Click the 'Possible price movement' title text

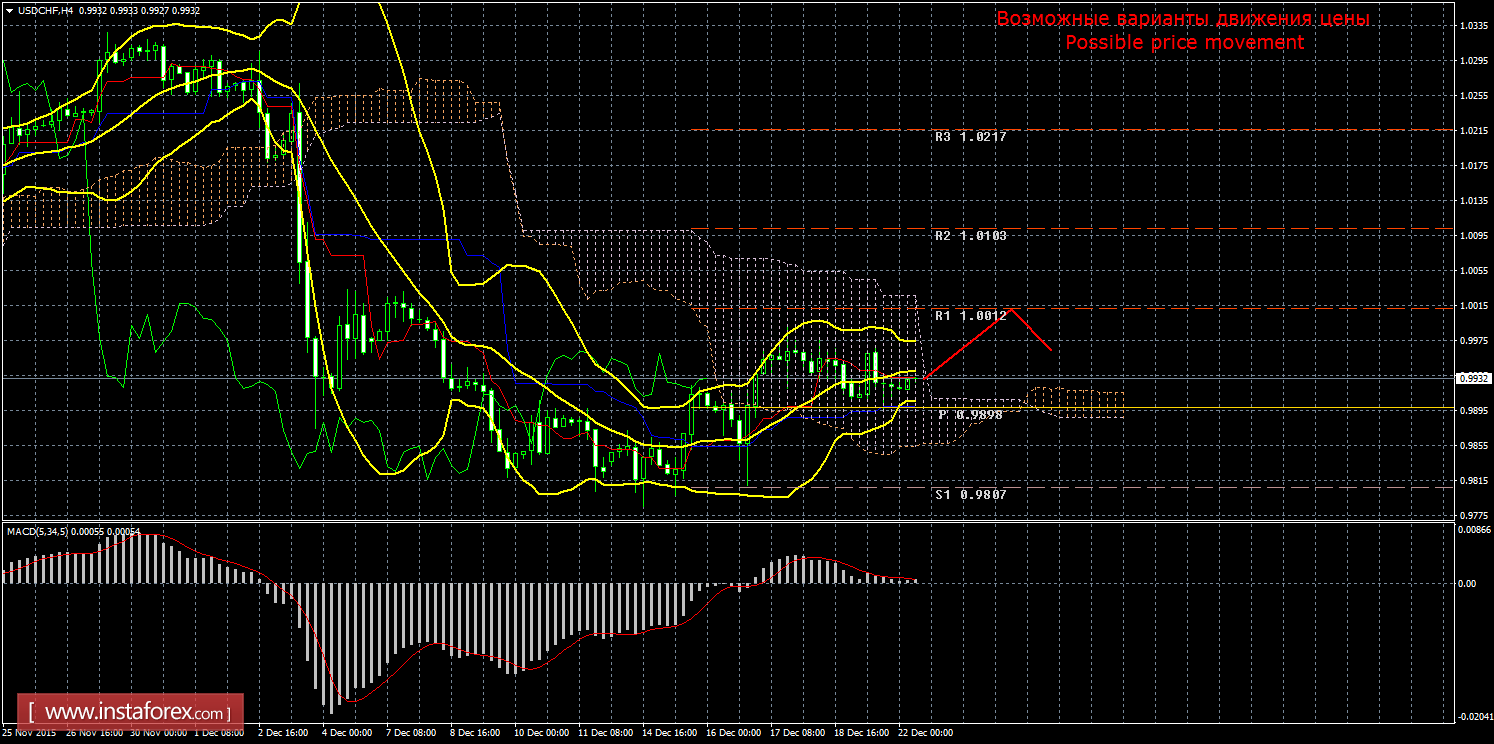[1184, 42]
